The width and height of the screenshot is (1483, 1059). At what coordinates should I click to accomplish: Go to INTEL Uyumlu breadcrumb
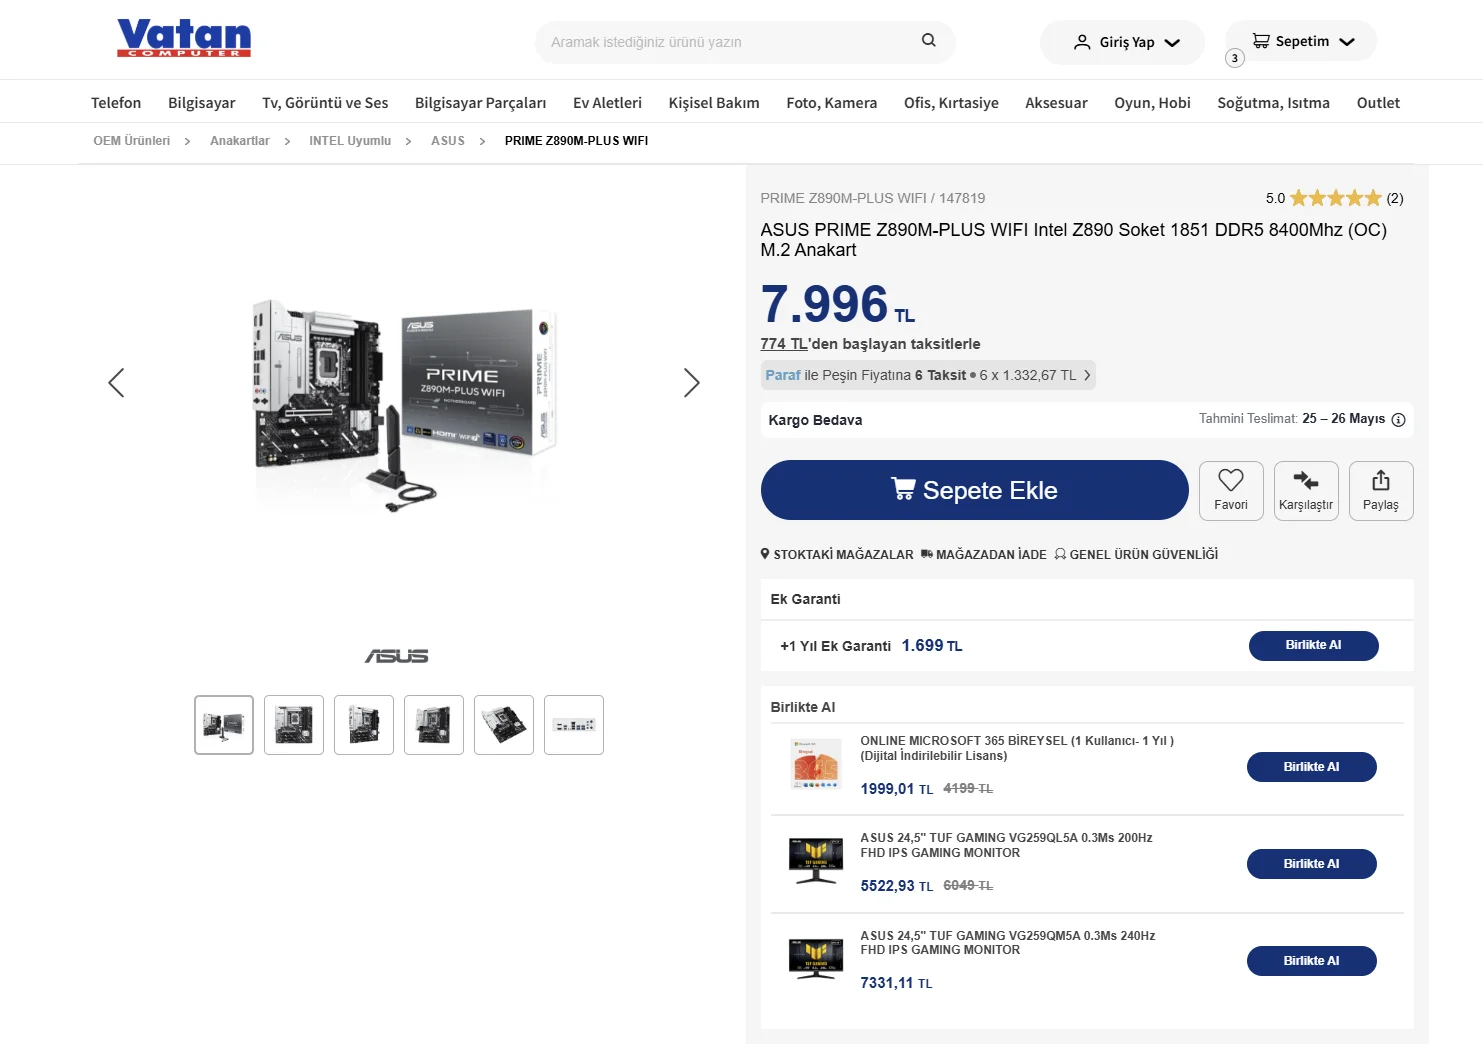click(350, 141)
